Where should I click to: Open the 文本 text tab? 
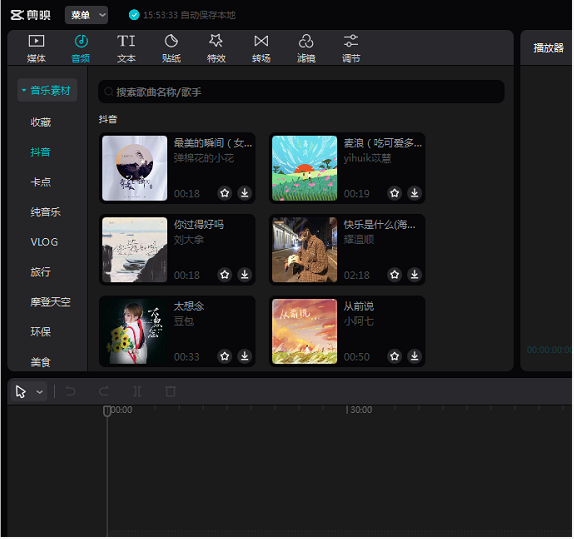click(126, 48)
